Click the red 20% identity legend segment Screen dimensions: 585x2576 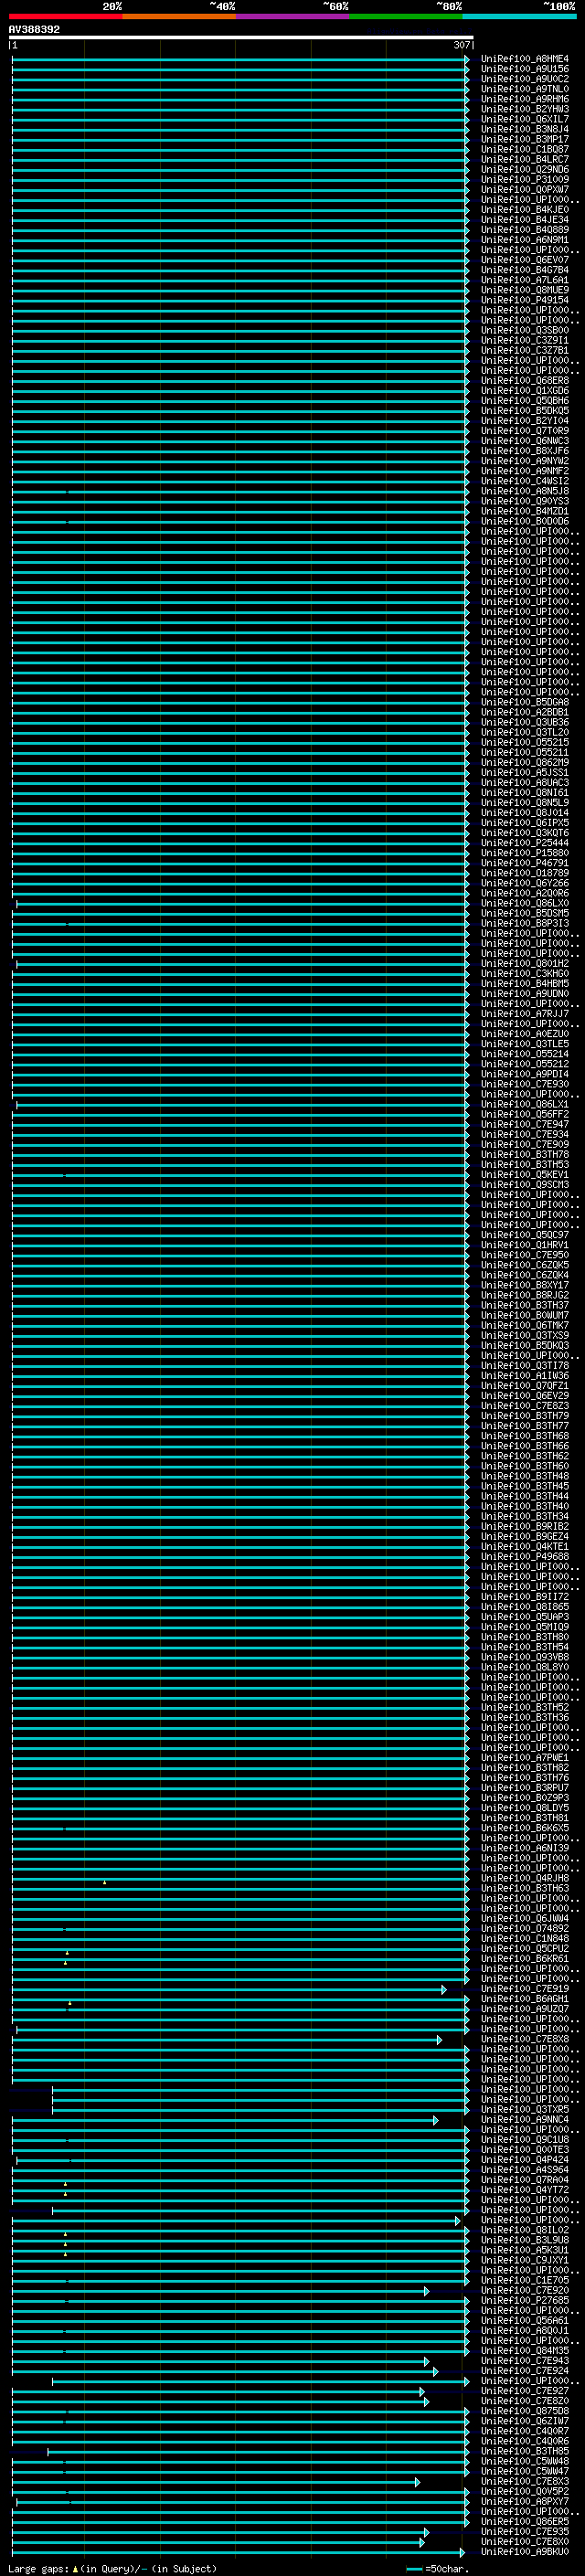[x=65, y=16]
